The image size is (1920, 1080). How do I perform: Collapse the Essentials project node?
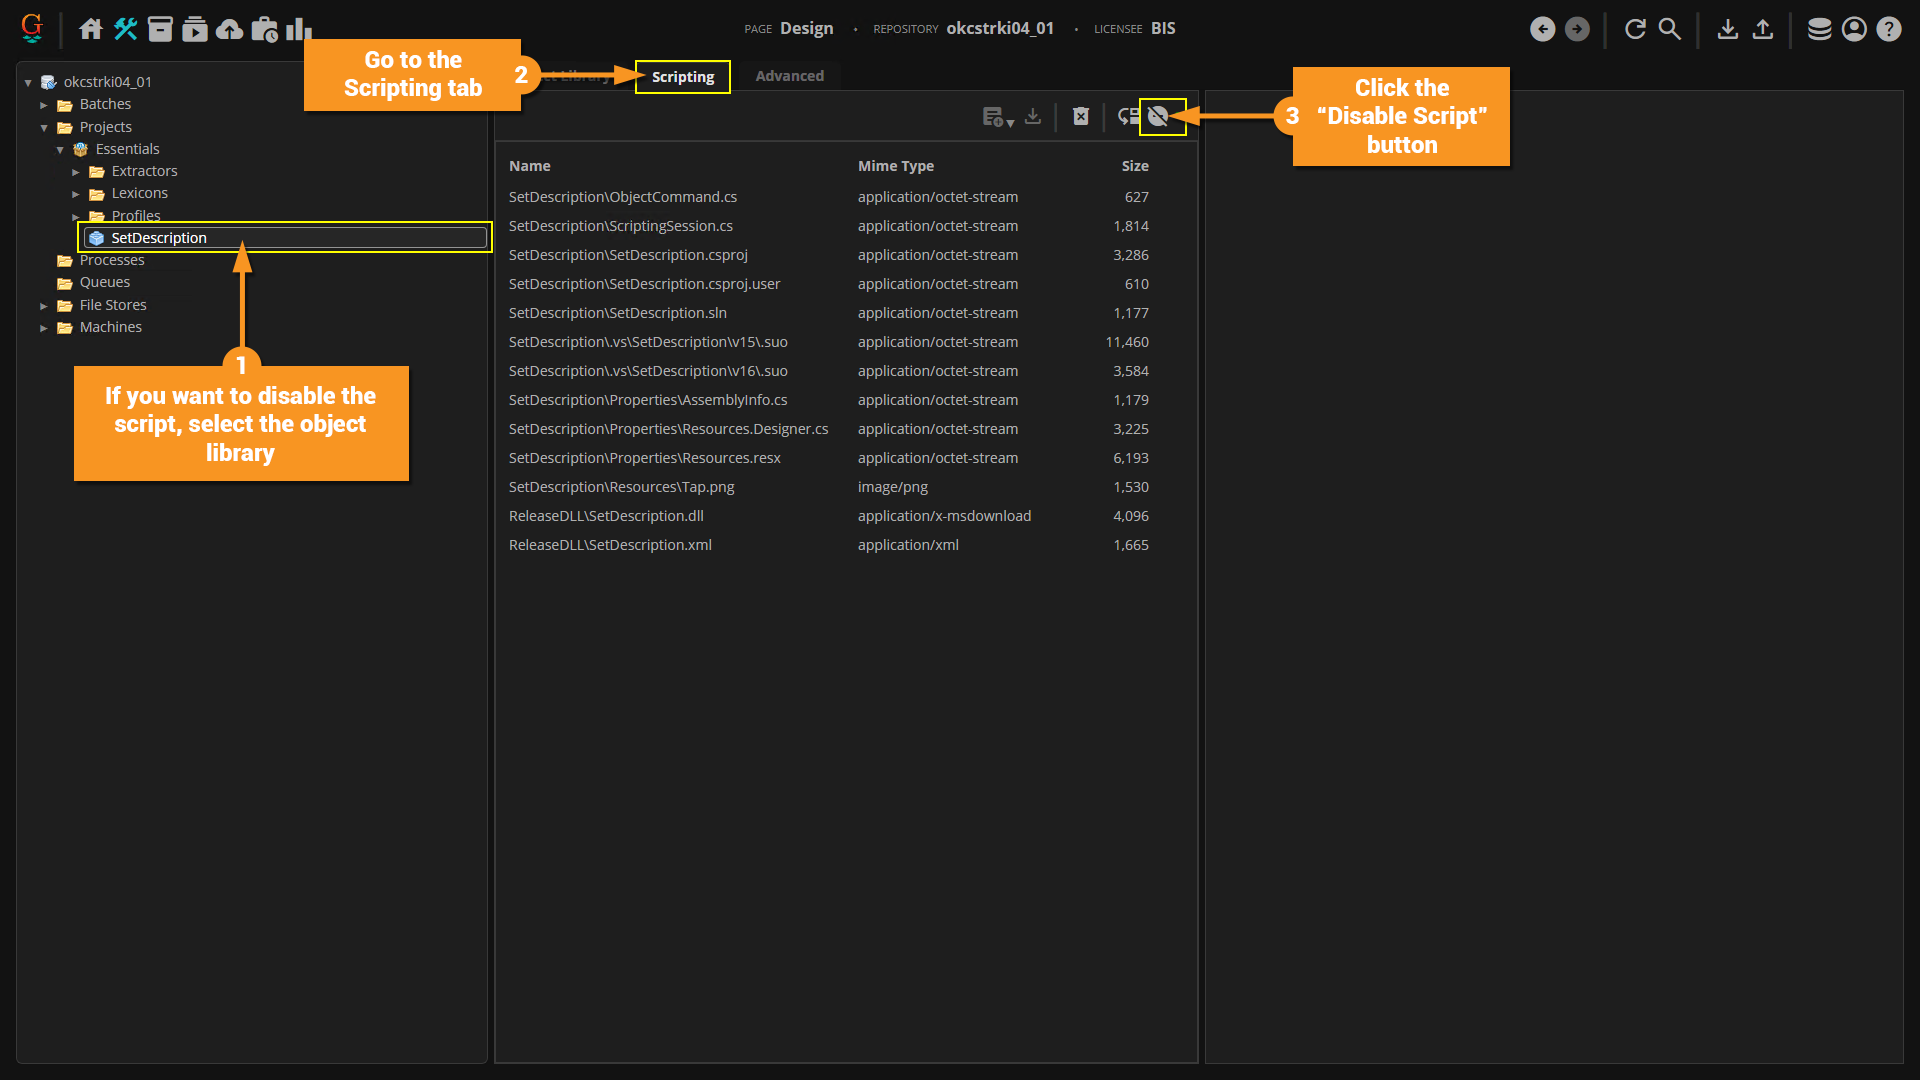click(60, 150)
